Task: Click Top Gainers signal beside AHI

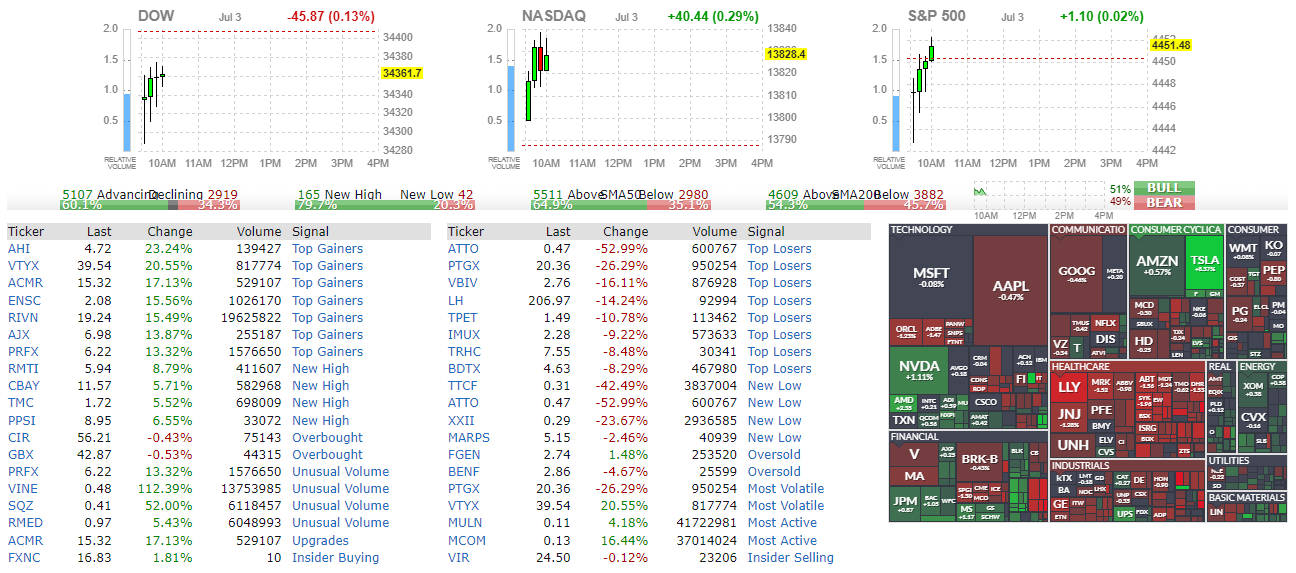Action: click(327, 249)
